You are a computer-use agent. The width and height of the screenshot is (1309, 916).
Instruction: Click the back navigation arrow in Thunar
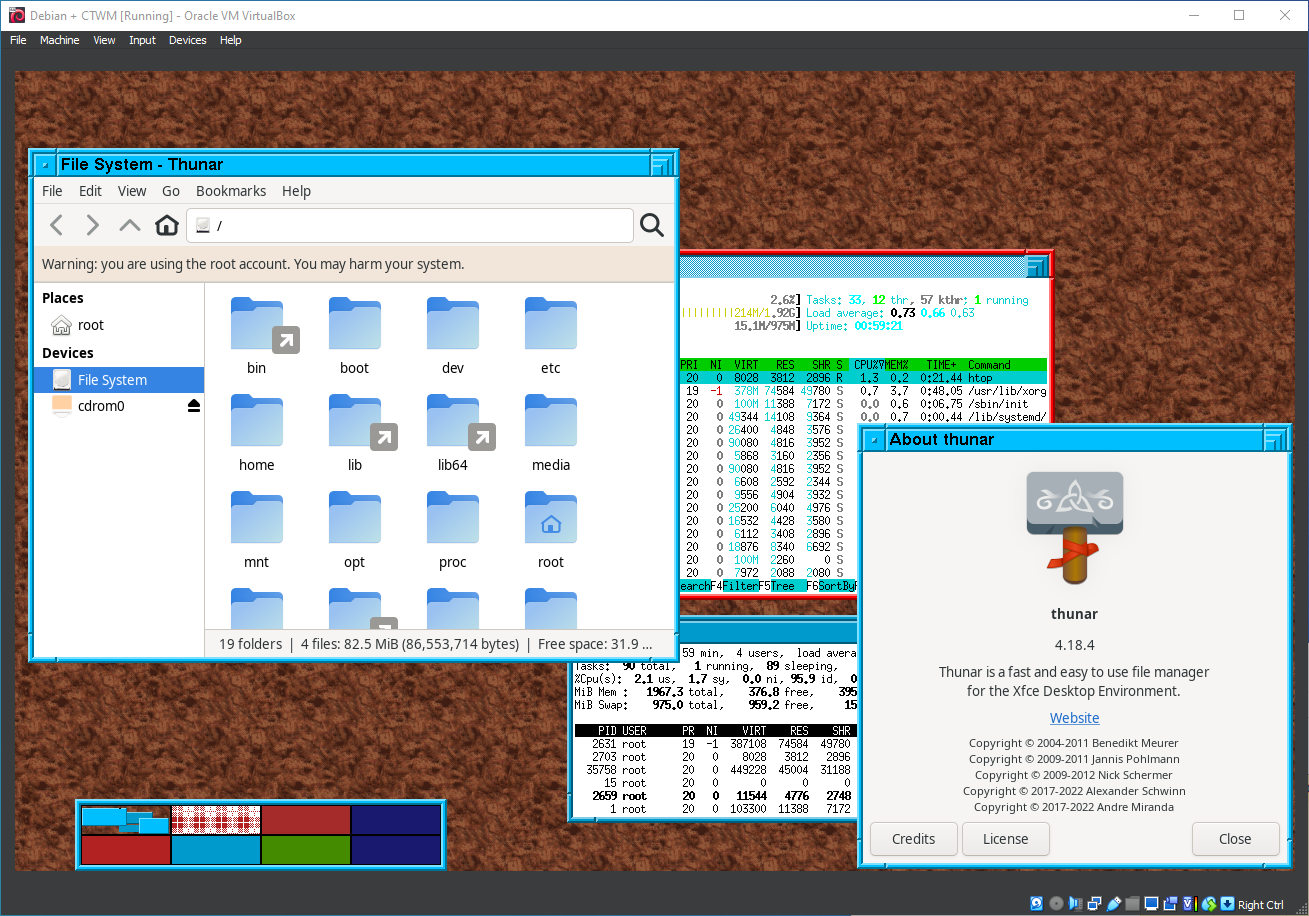click(x=56, y=225)
